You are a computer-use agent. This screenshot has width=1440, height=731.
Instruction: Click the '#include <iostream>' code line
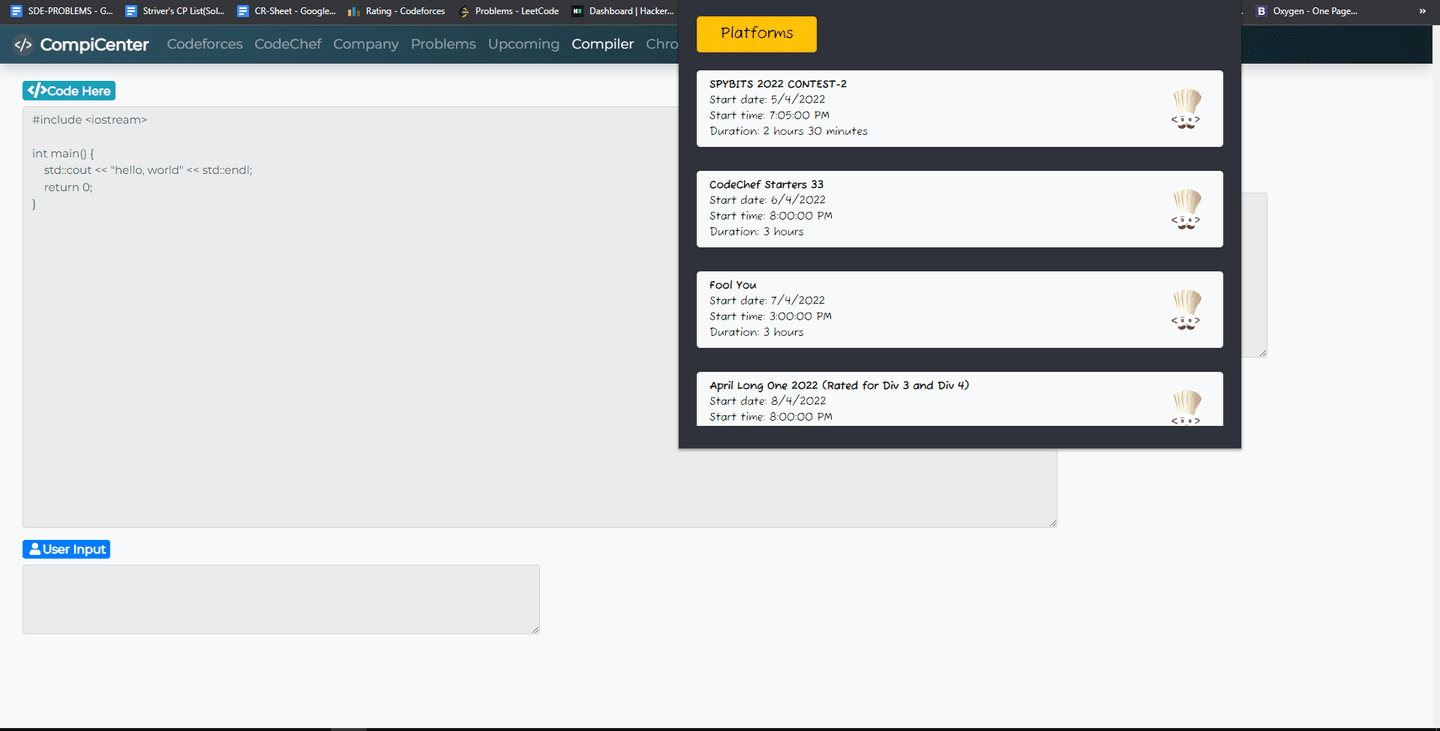[90, 119]
